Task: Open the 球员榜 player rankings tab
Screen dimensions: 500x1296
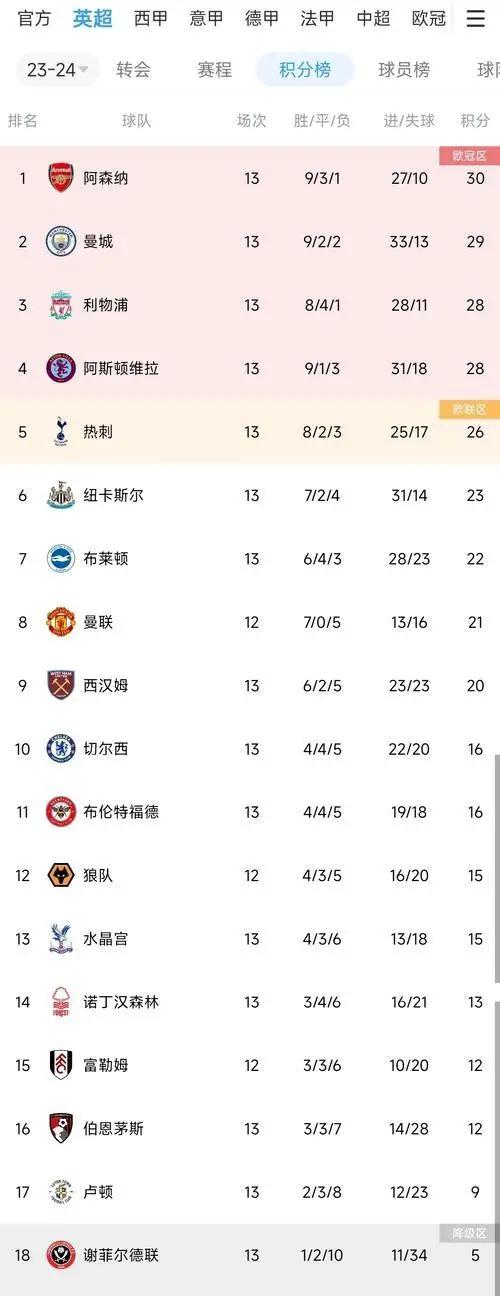Action: point(404,70)
